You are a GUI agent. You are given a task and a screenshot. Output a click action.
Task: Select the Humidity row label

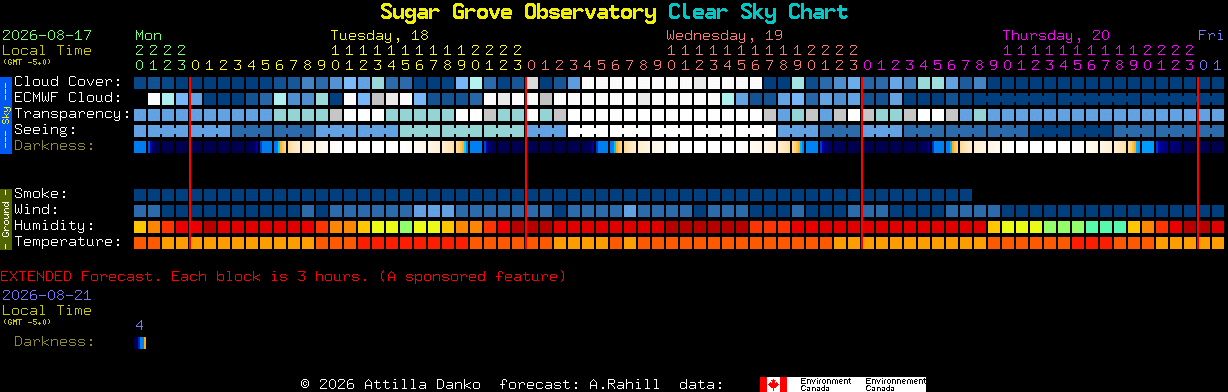tap(54, 225)
